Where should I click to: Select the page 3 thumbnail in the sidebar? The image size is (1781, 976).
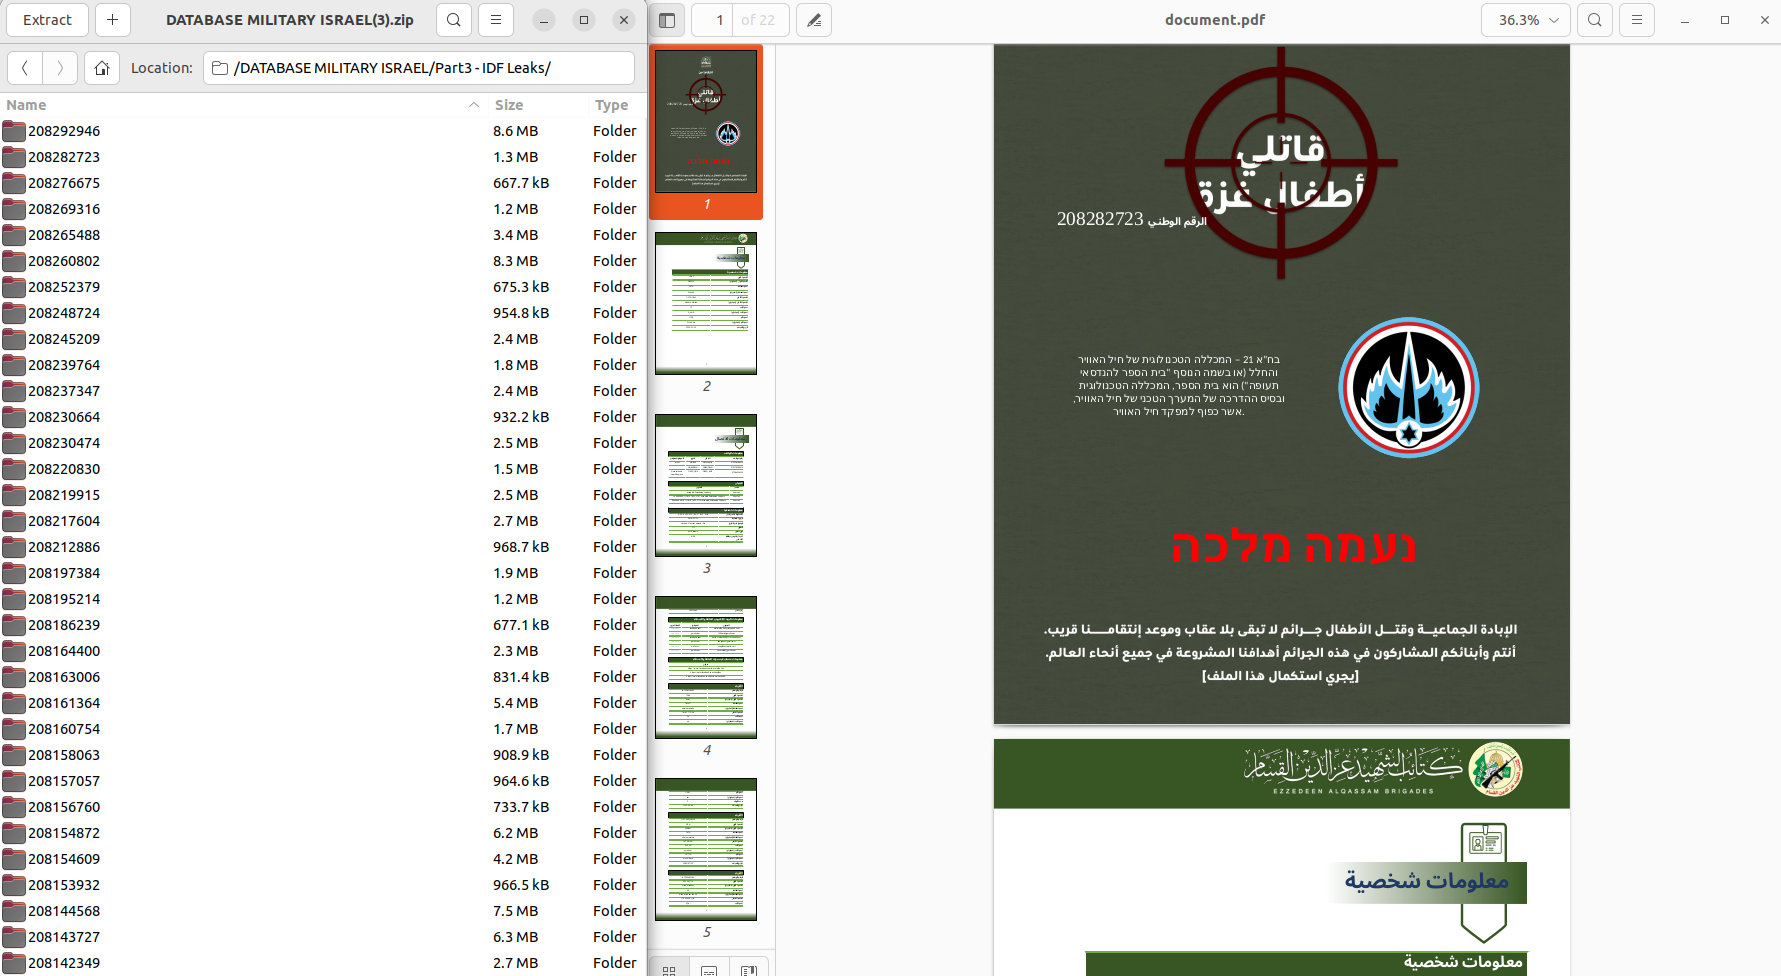coord(706,486)
